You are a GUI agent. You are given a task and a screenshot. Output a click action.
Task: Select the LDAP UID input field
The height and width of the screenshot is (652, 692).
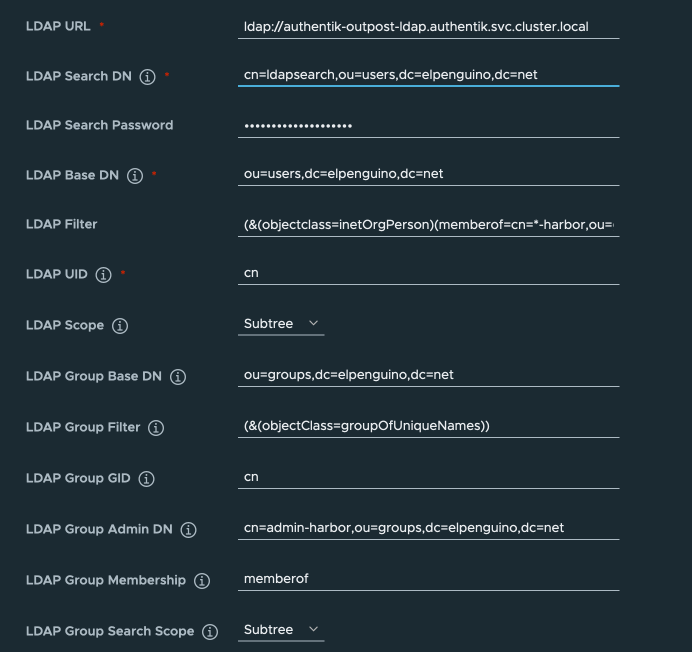coord(428,272)
